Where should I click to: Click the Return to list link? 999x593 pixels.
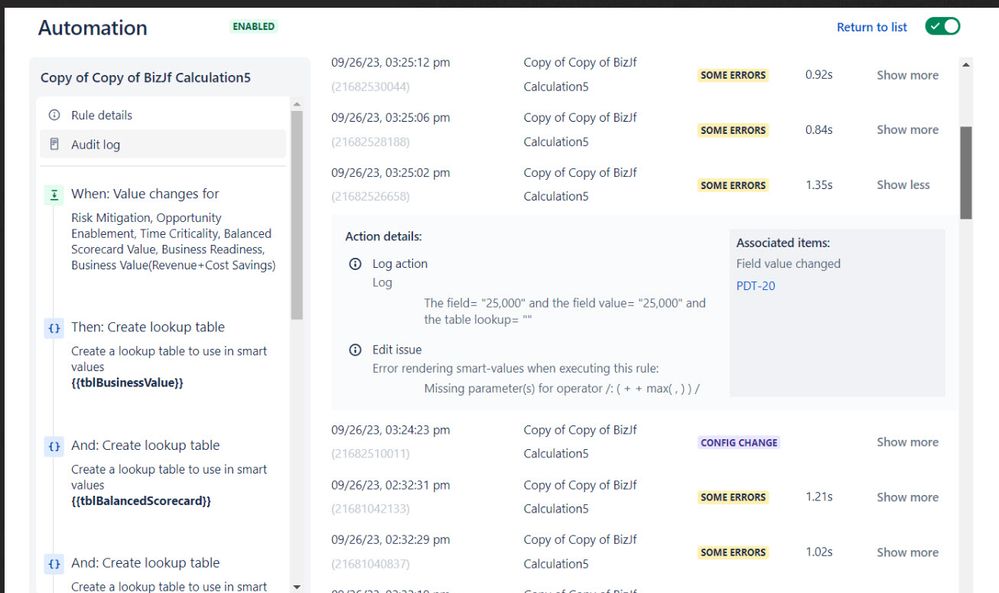pos(872,27)
